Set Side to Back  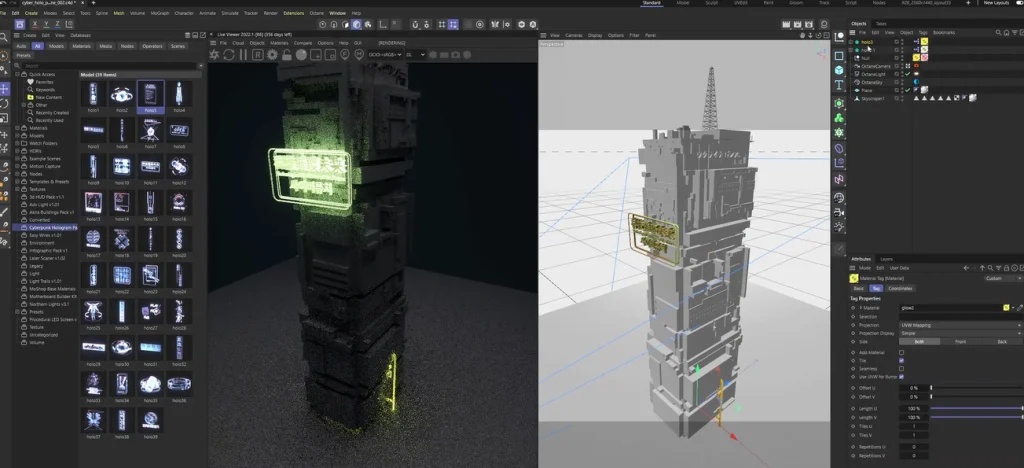(1002, 342)
